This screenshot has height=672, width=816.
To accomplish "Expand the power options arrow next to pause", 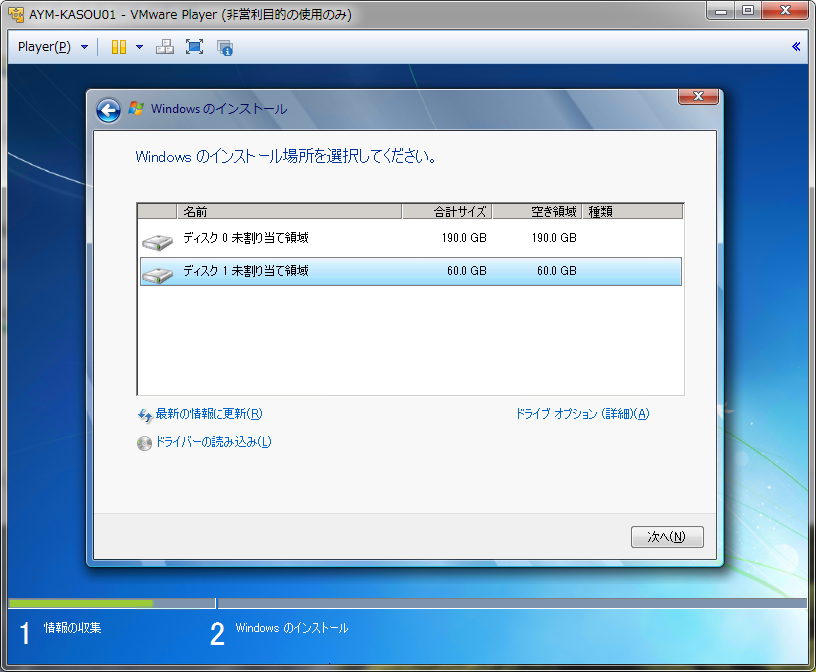I will [139, 47].
